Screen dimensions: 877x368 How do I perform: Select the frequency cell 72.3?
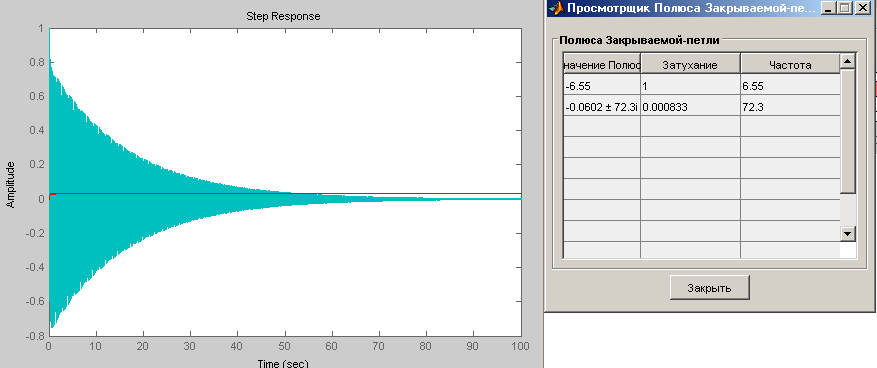click(x=790, y=106)
